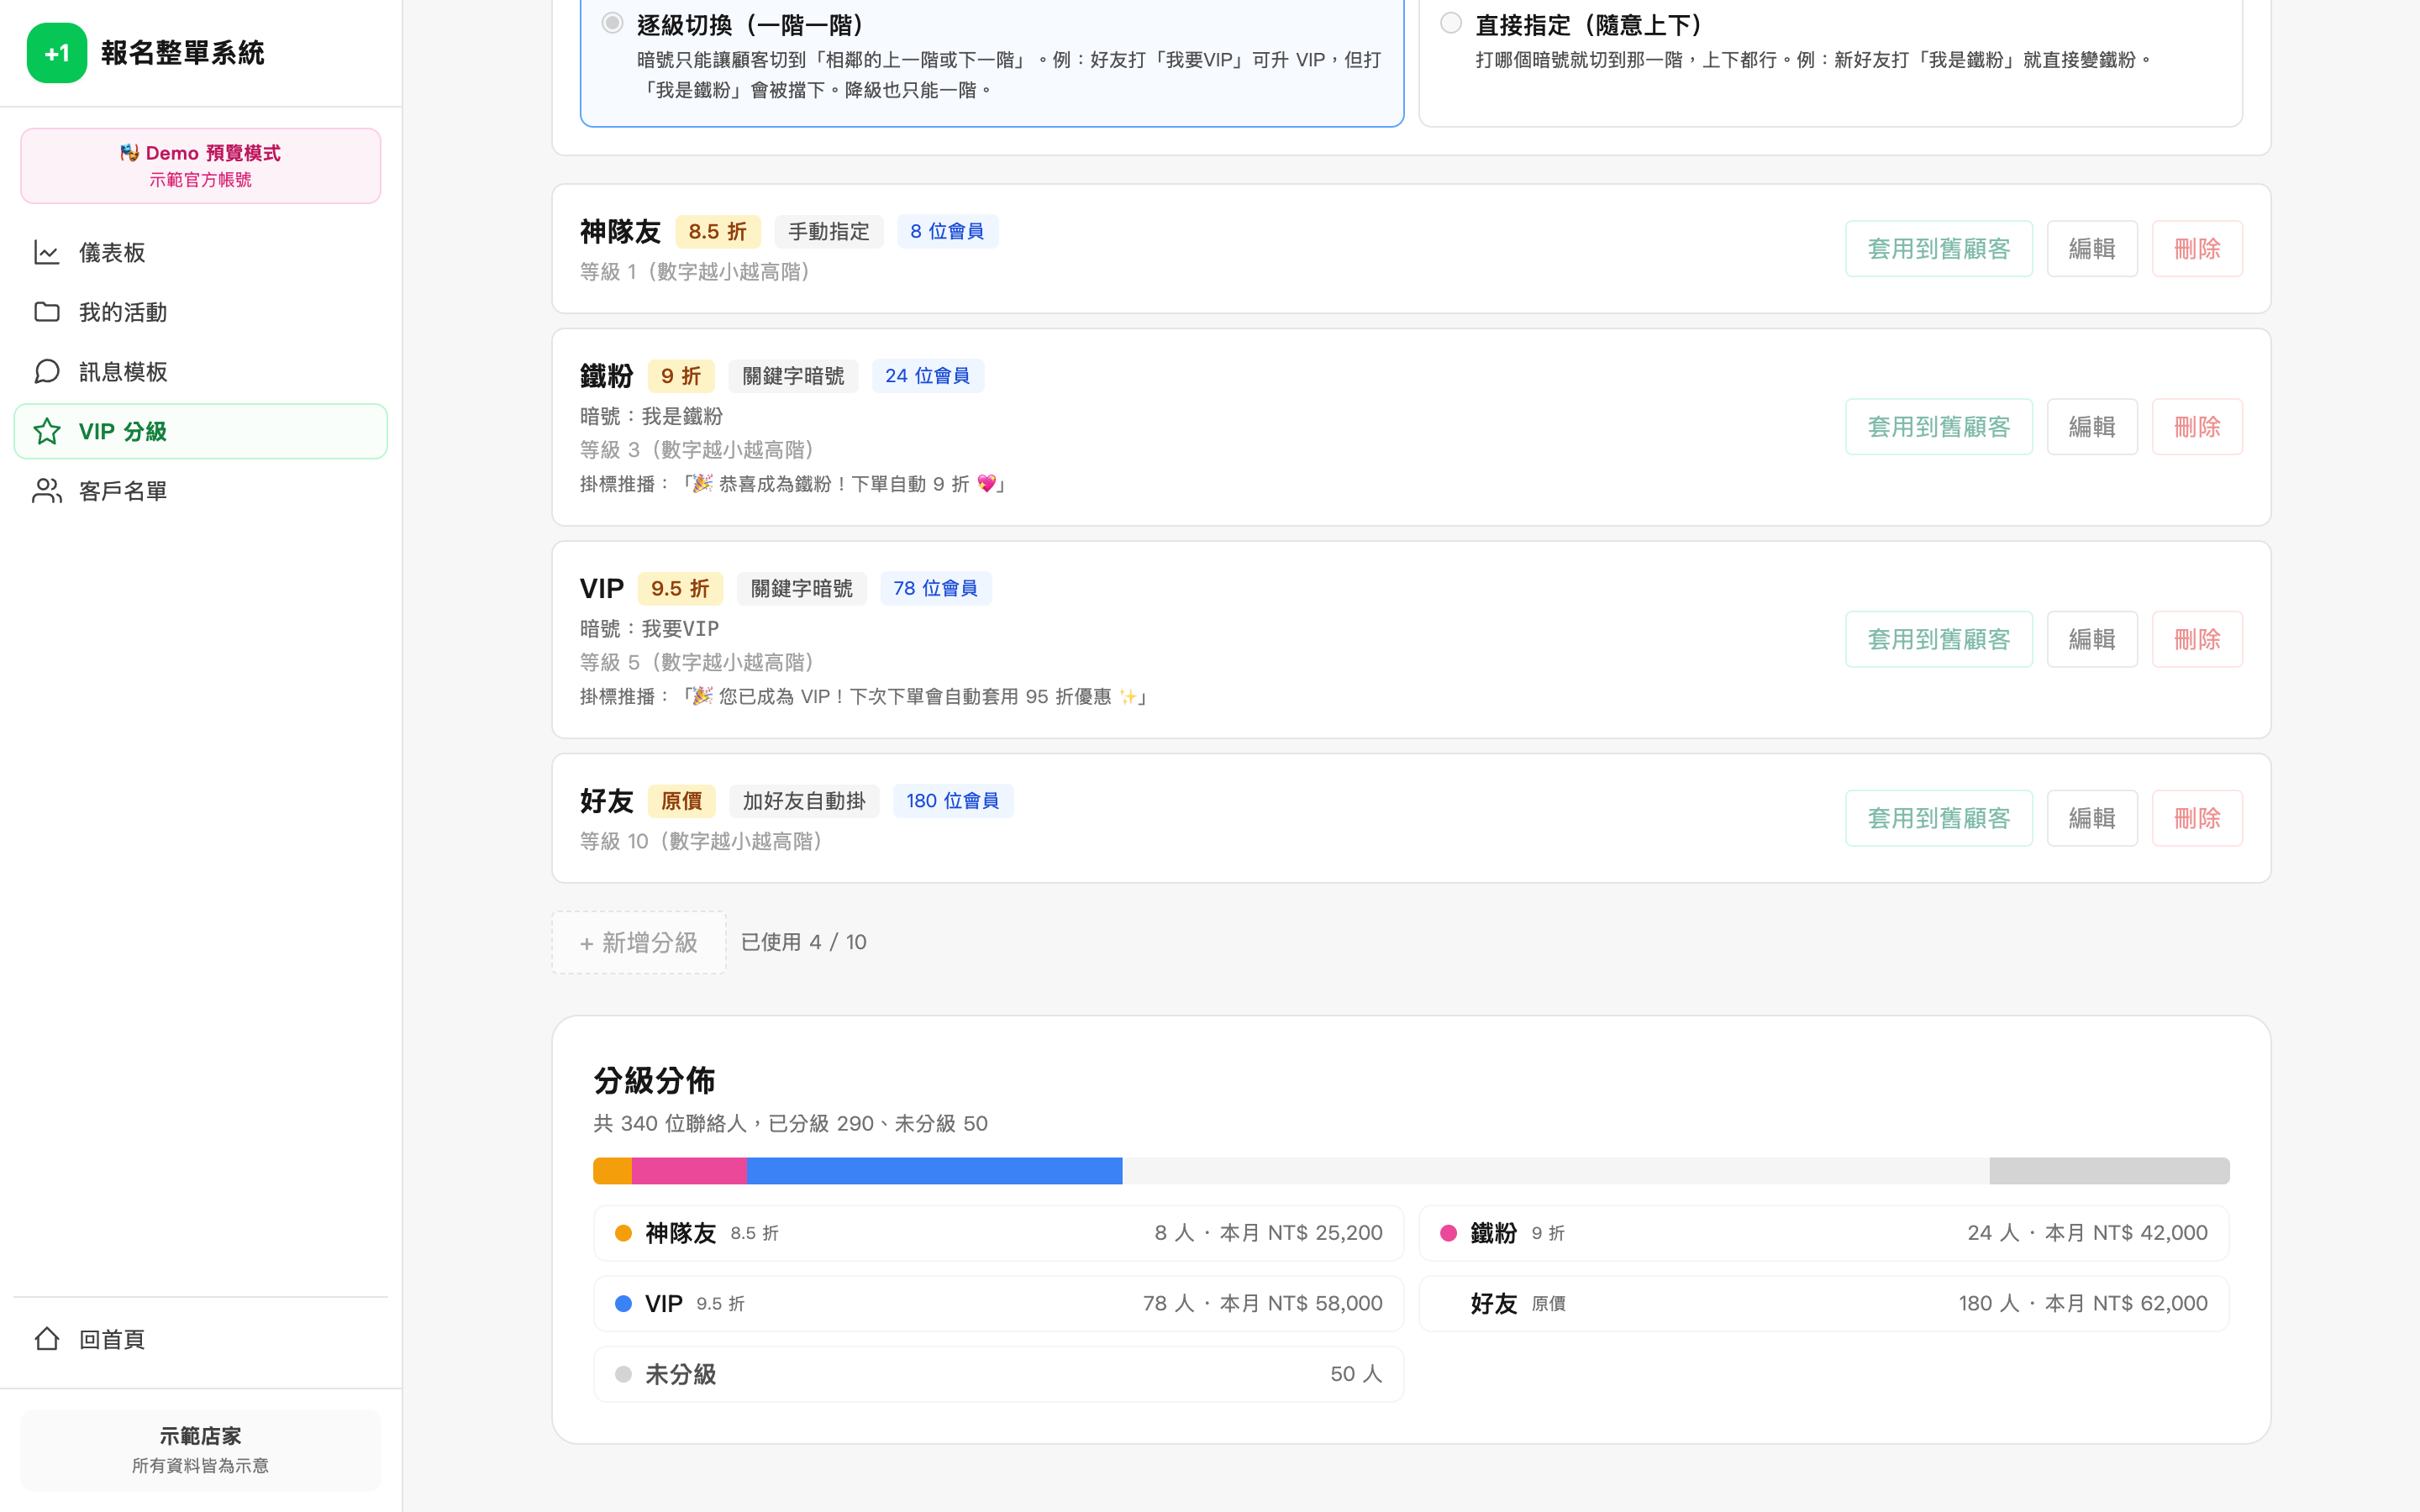2420x1512 pixels.
Task: Click the 暗號:我要VIP text
Action: [650, 628]
